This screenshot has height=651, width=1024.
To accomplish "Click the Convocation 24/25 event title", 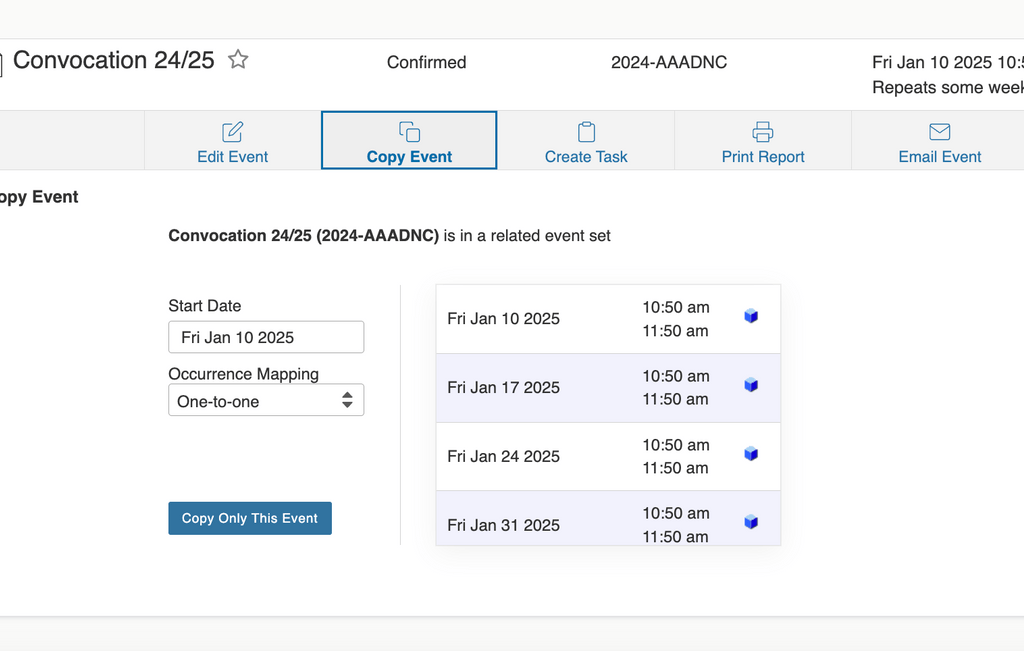I will 114,60.
